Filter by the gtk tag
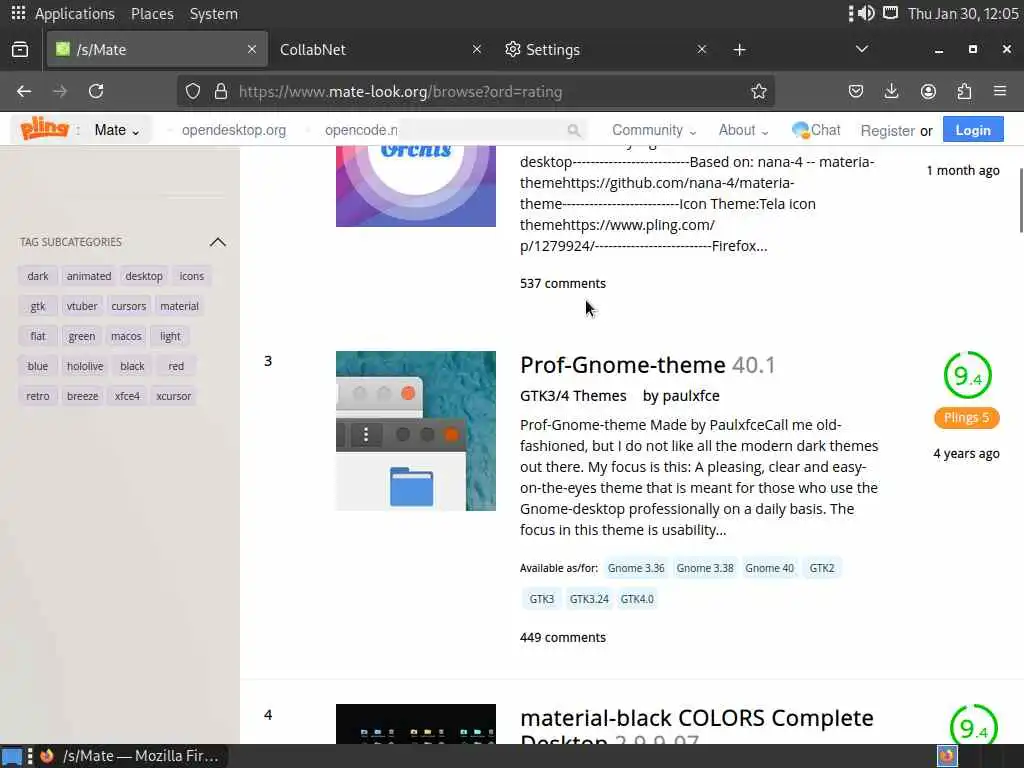The width and height of the screenshot is (1024, 768). 38,306
